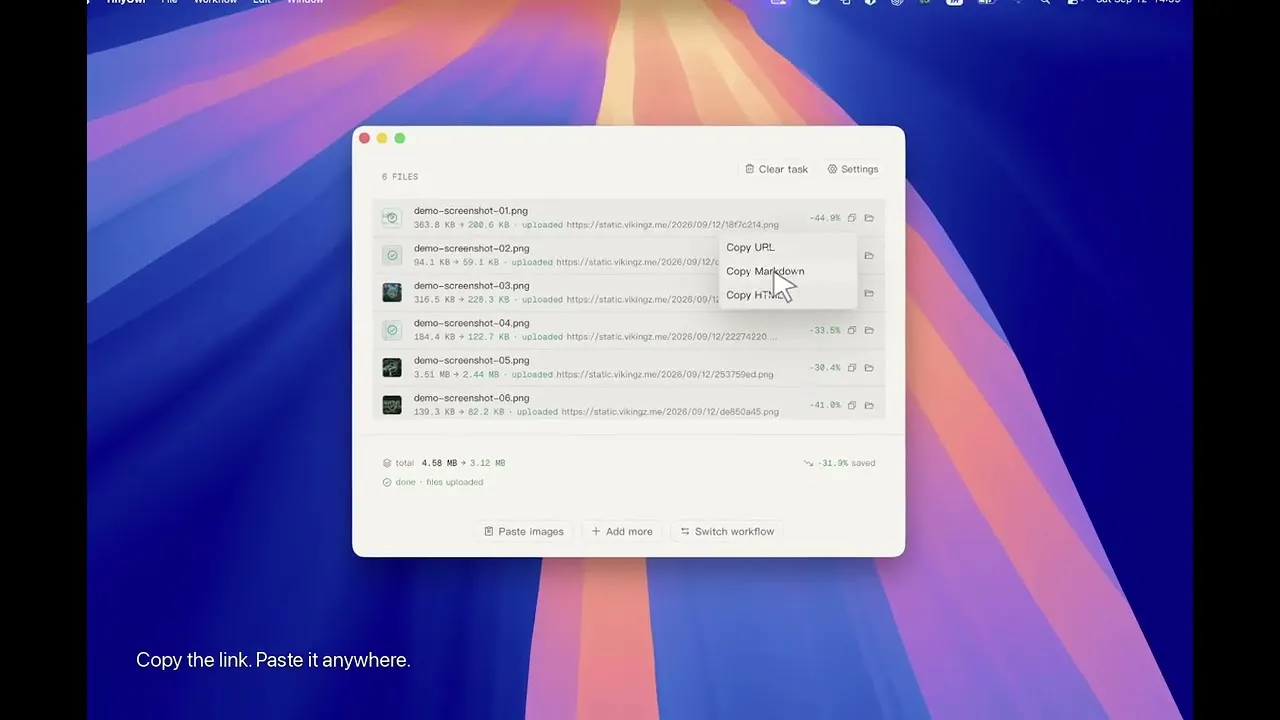Click the stack icon beside total size
The height and width of the screenshot is (720, 1280).
[x=387, y=463]
